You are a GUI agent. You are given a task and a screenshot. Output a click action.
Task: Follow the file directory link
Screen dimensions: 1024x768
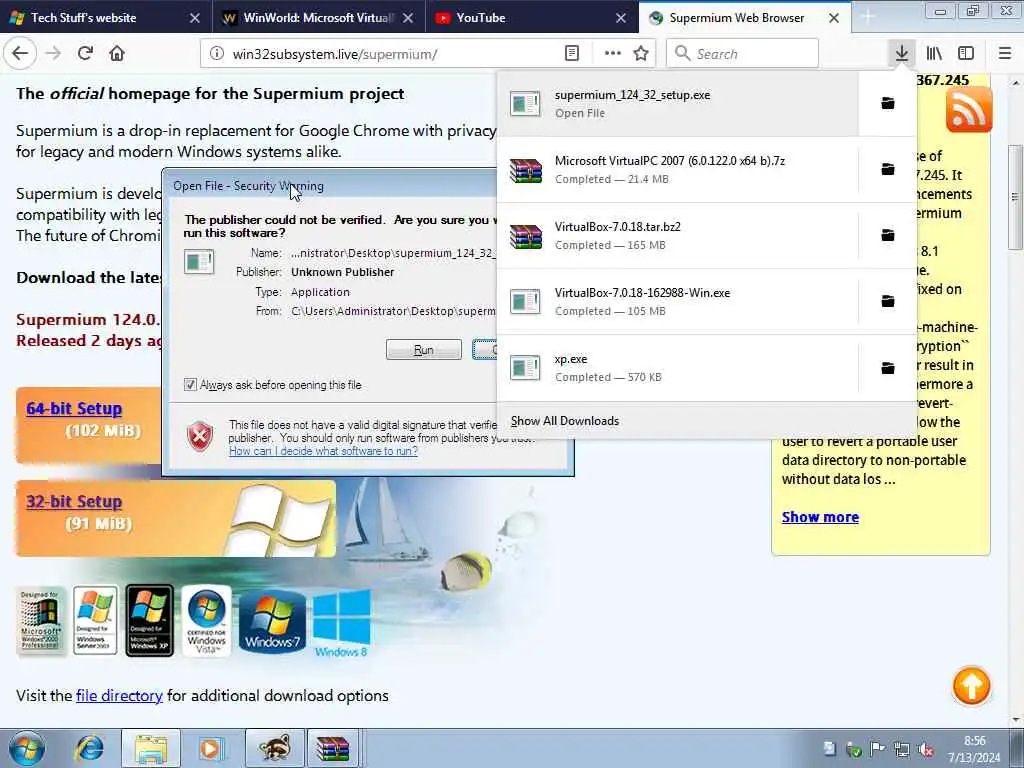click(119, 696)
